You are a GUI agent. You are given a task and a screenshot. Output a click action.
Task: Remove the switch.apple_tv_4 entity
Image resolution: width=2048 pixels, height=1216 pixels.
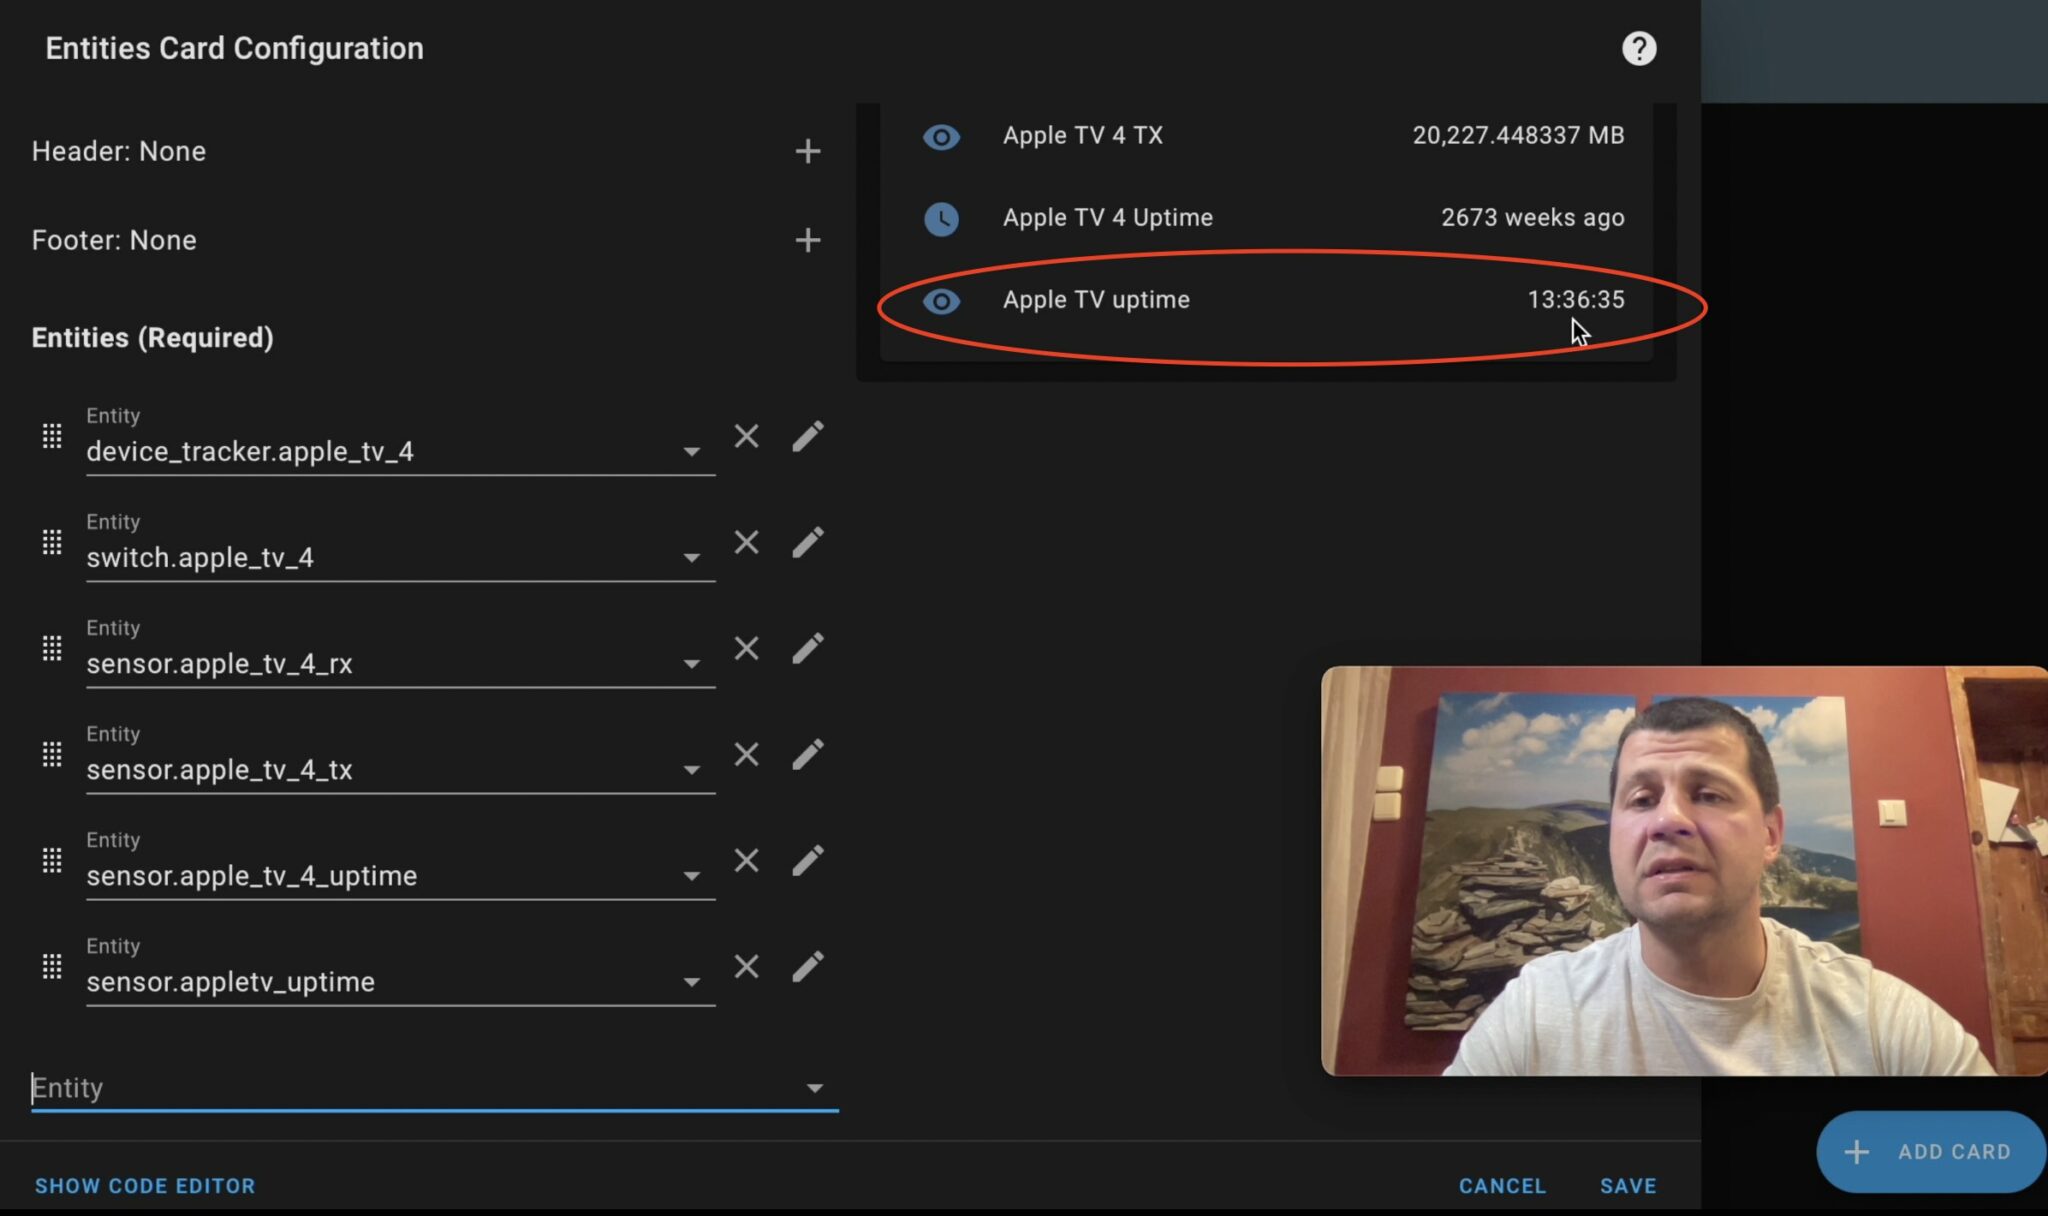746,542
